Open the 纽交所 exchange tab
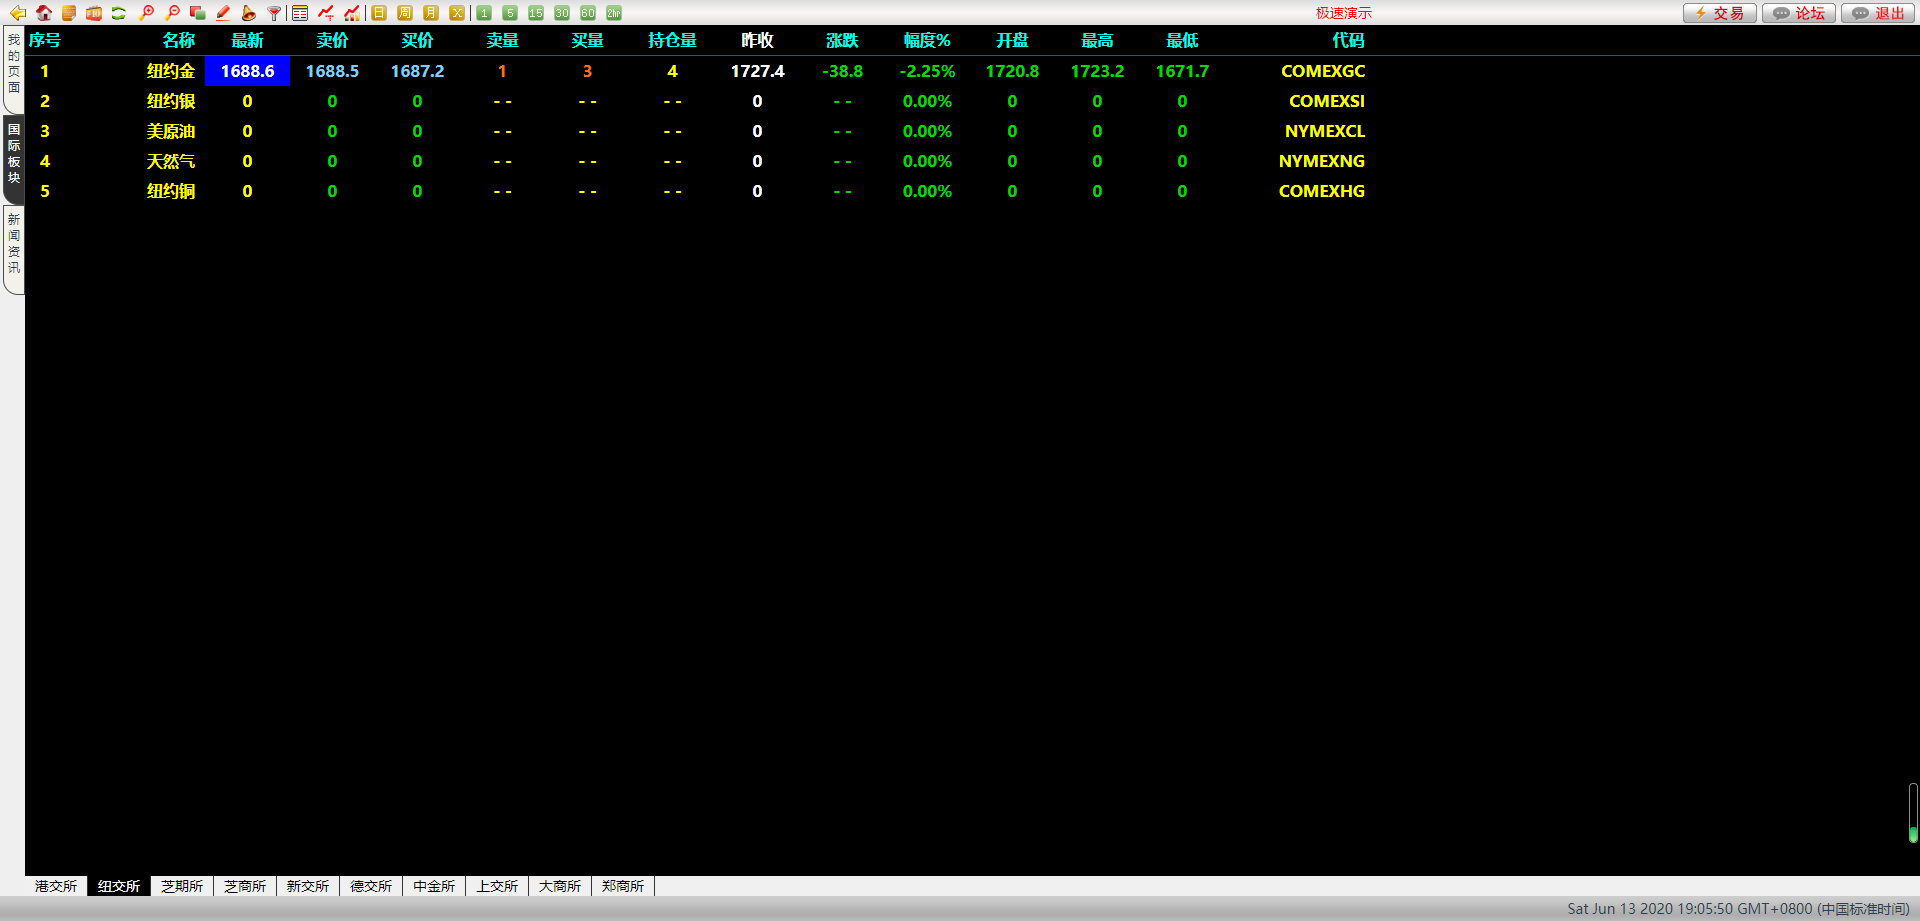 pos(119,886)
